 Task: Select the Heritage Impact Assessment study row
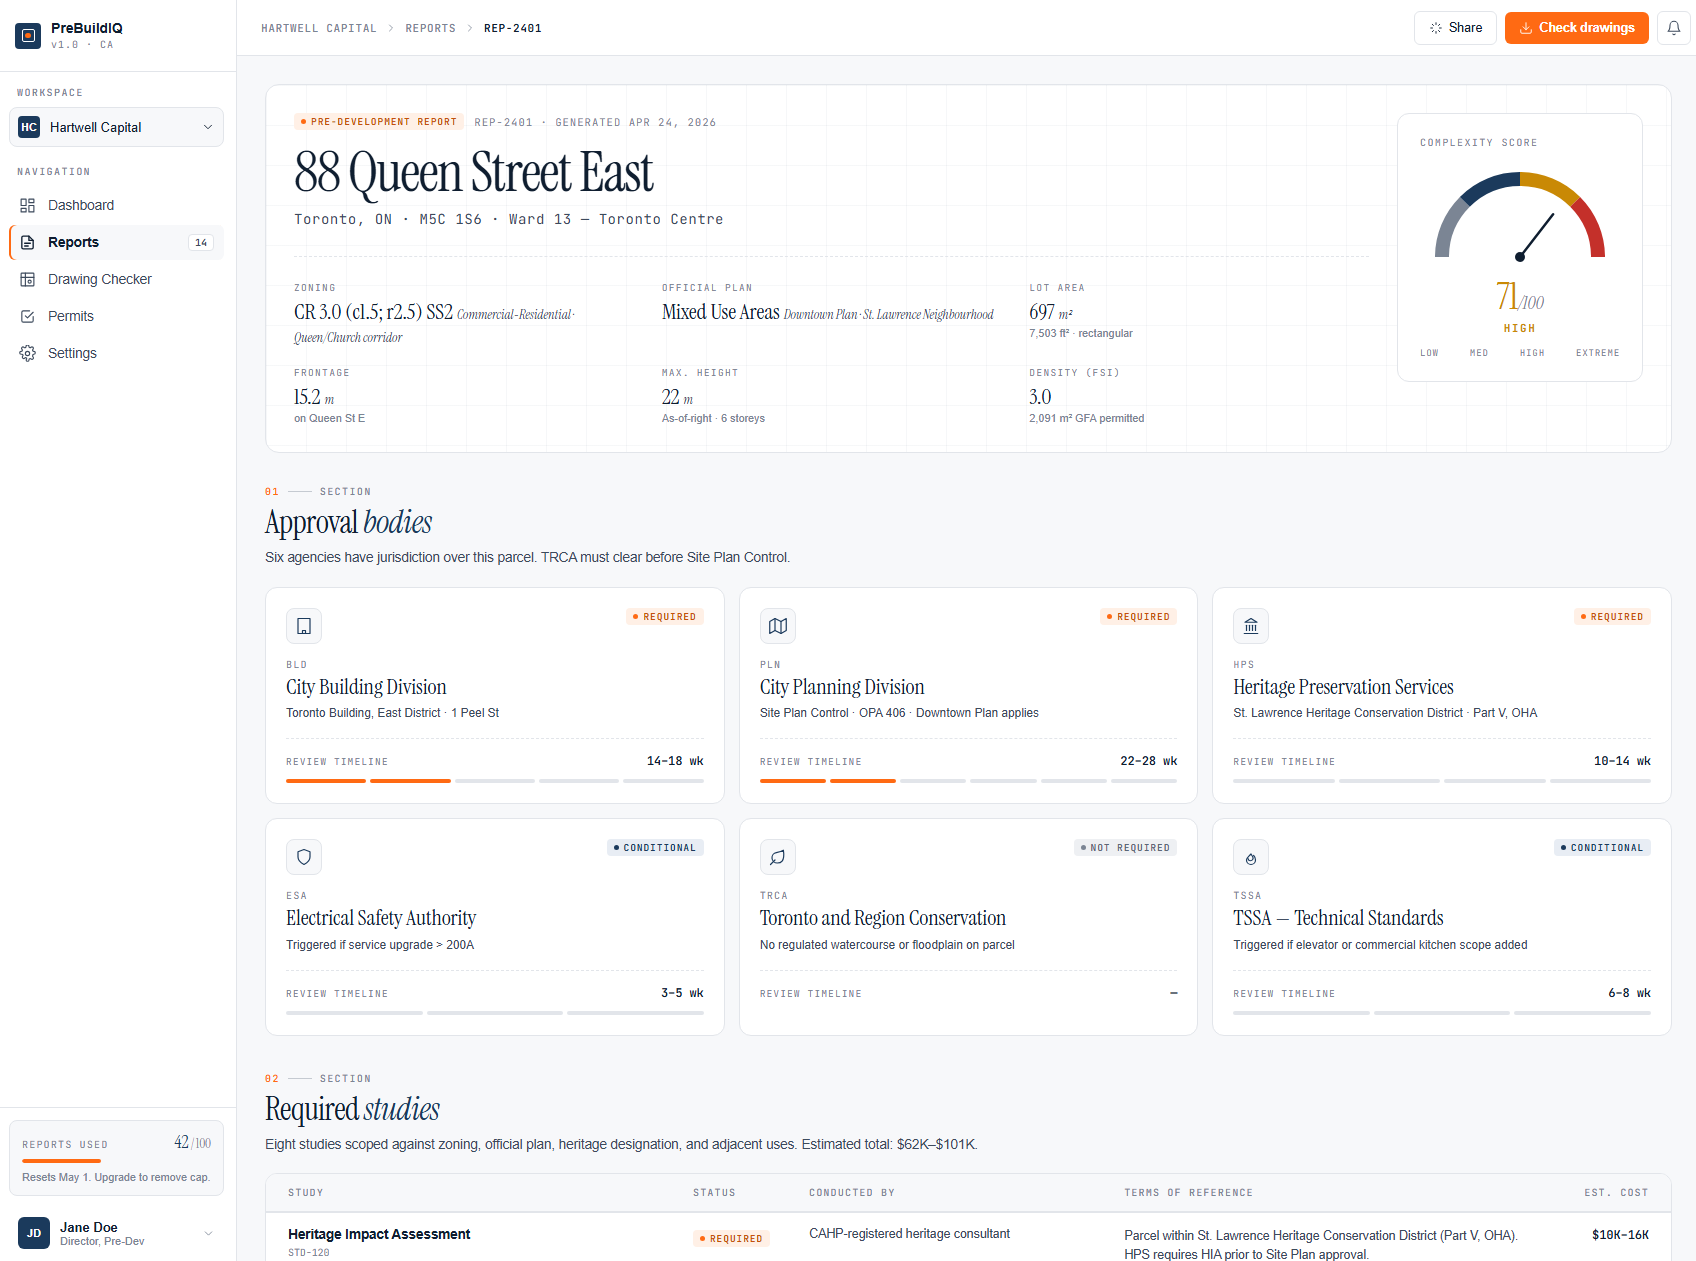[x=378, y=1235]
